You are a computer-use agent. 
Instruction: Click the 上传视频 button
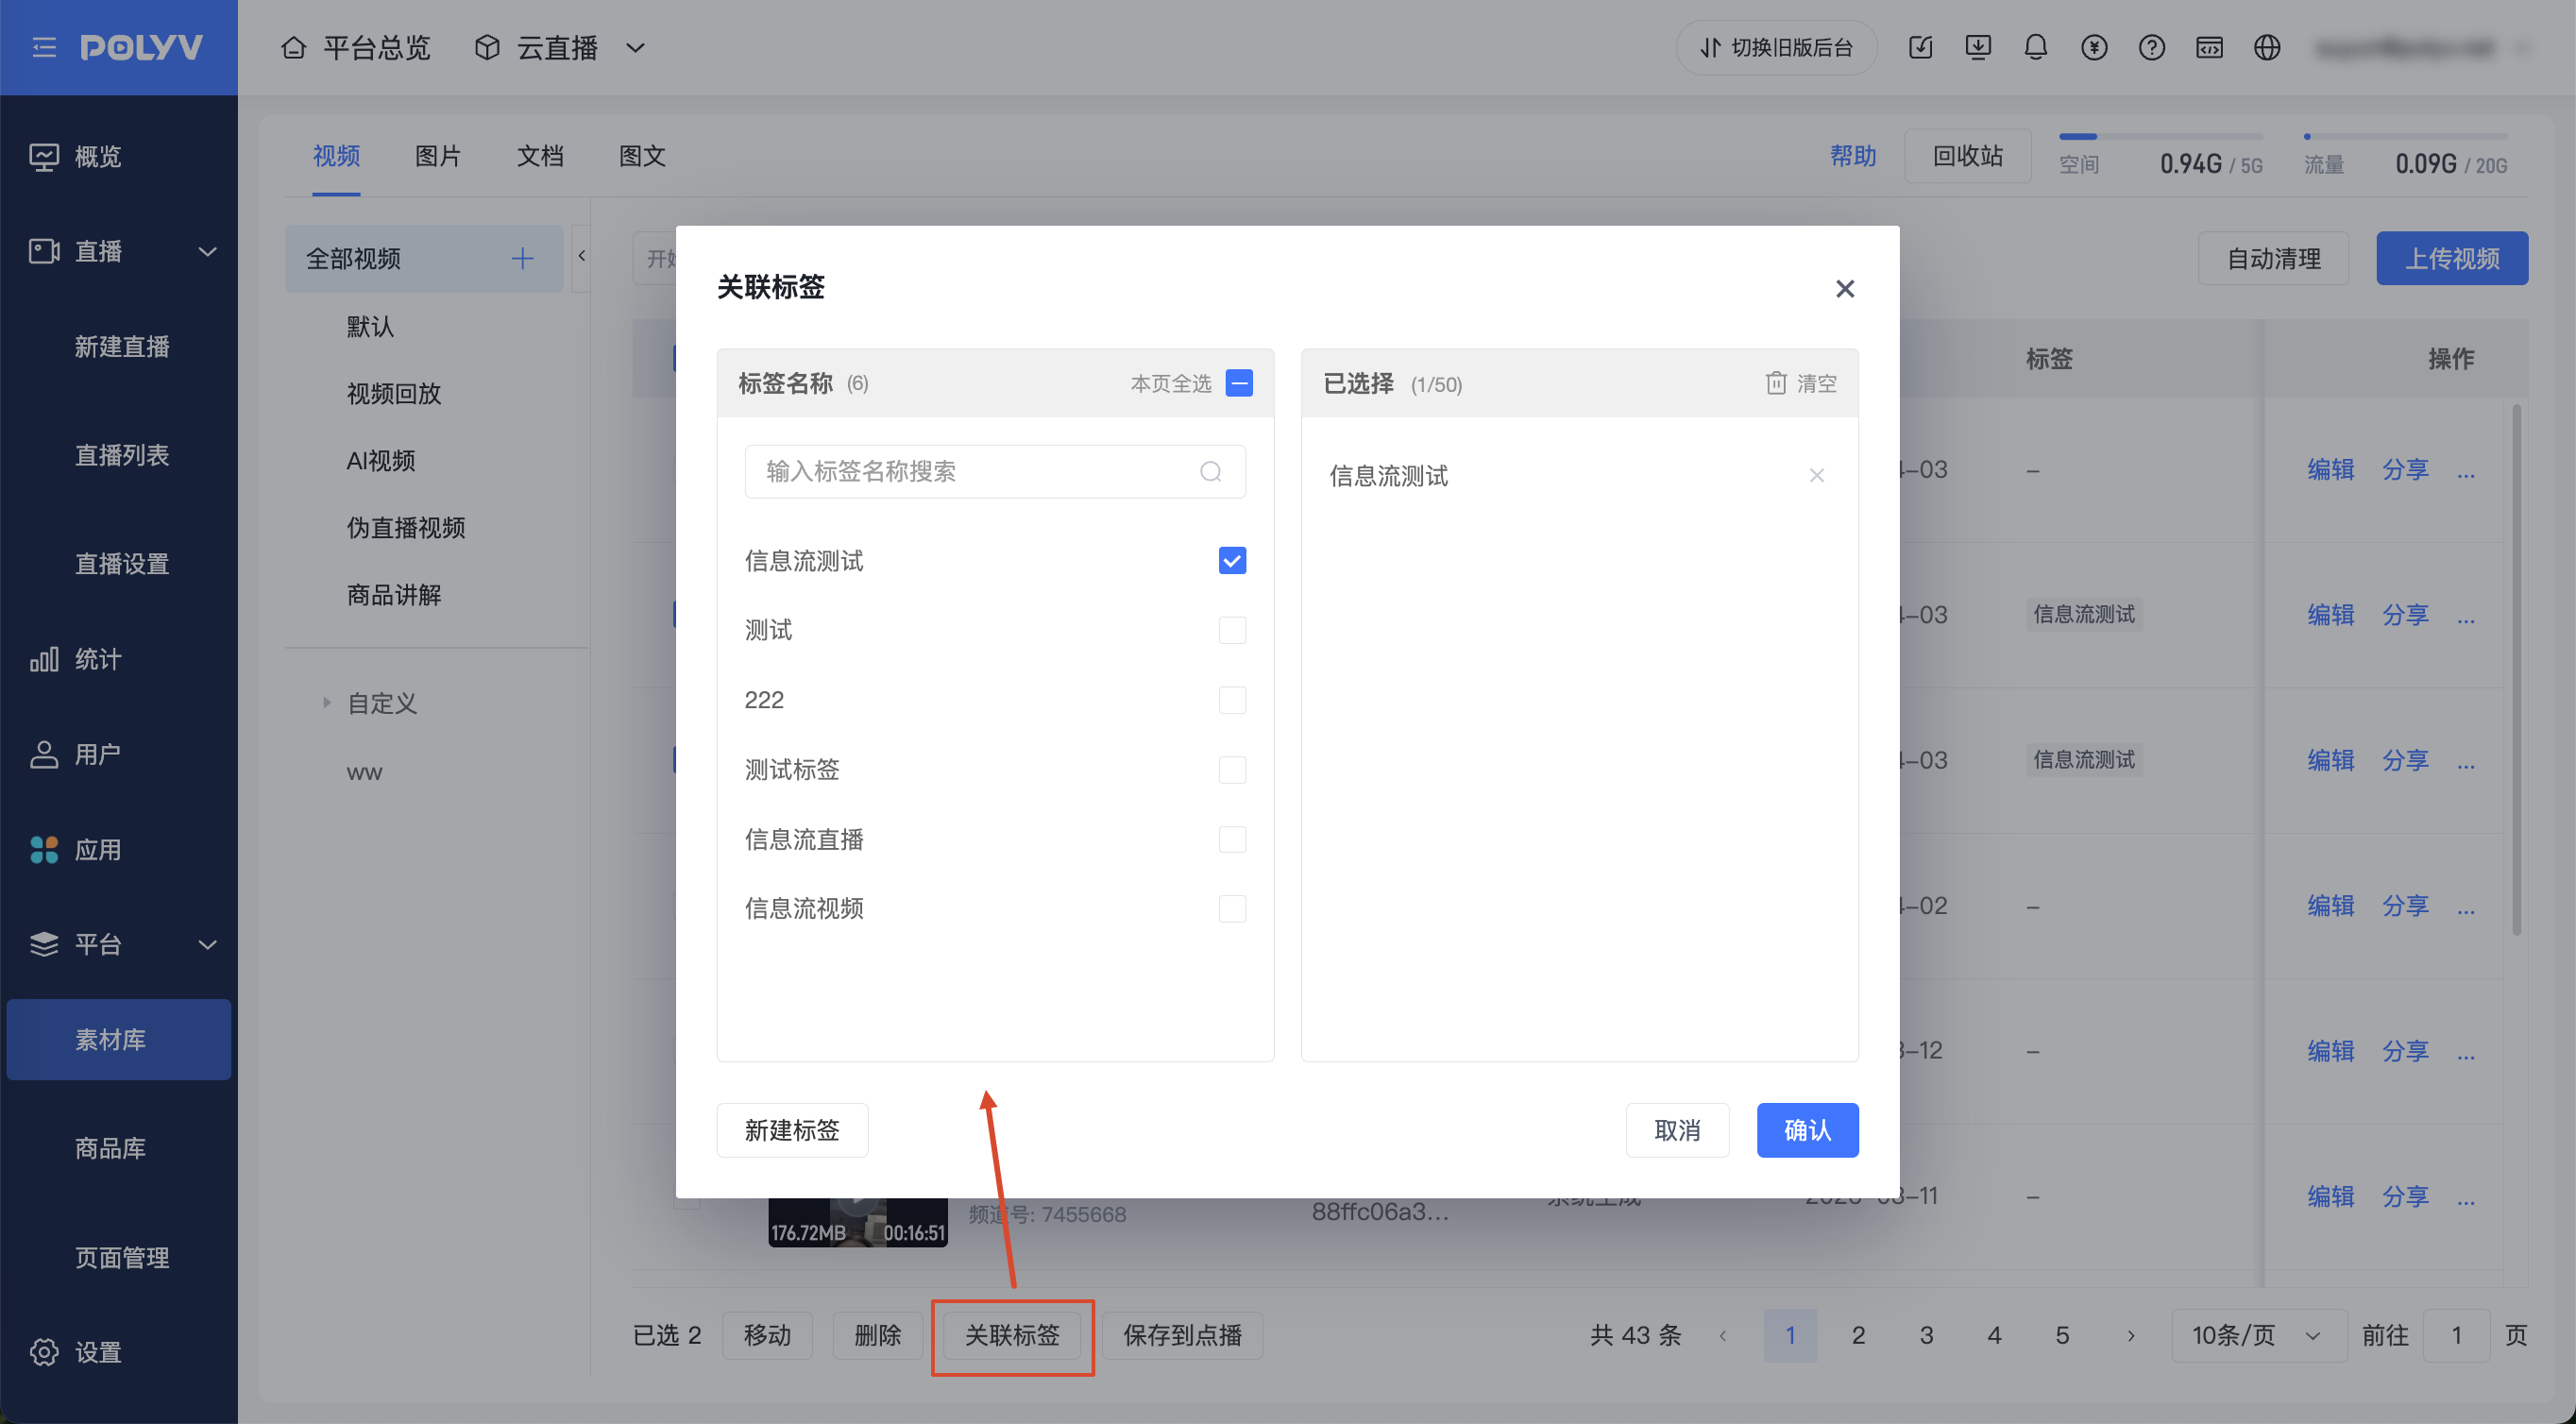[x=2452, y=259]
